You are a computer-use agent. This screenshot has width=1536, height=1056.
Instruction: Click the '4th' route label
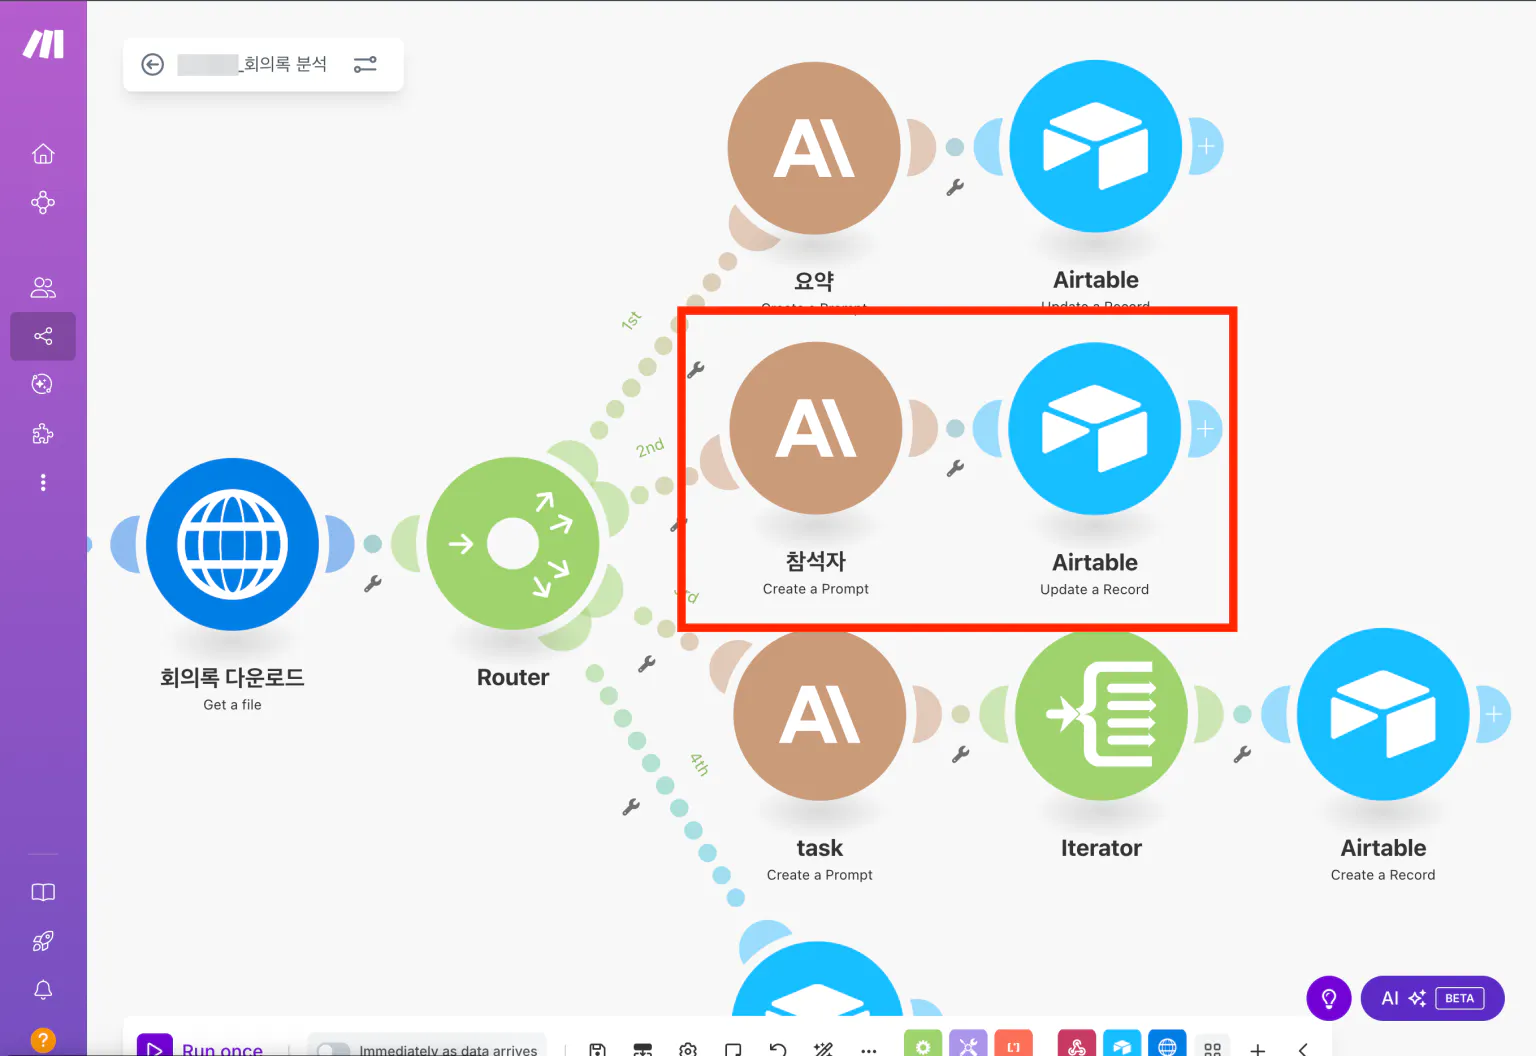click(x=699, y=765)
